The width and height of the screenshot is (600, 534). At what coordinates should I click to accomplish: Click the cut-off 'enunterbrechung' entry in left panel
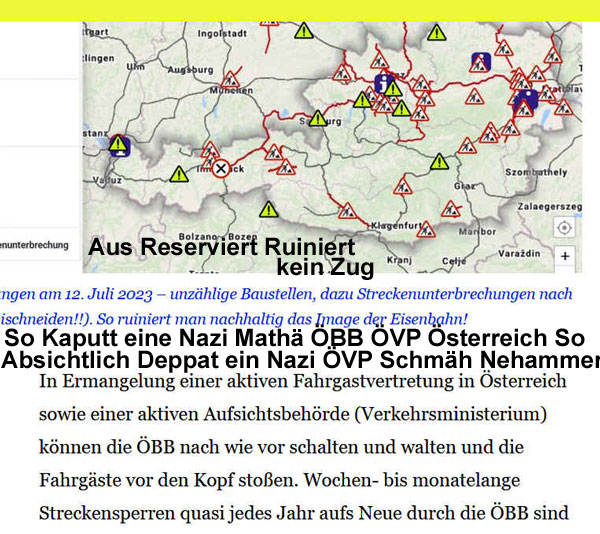pos(34,245)
